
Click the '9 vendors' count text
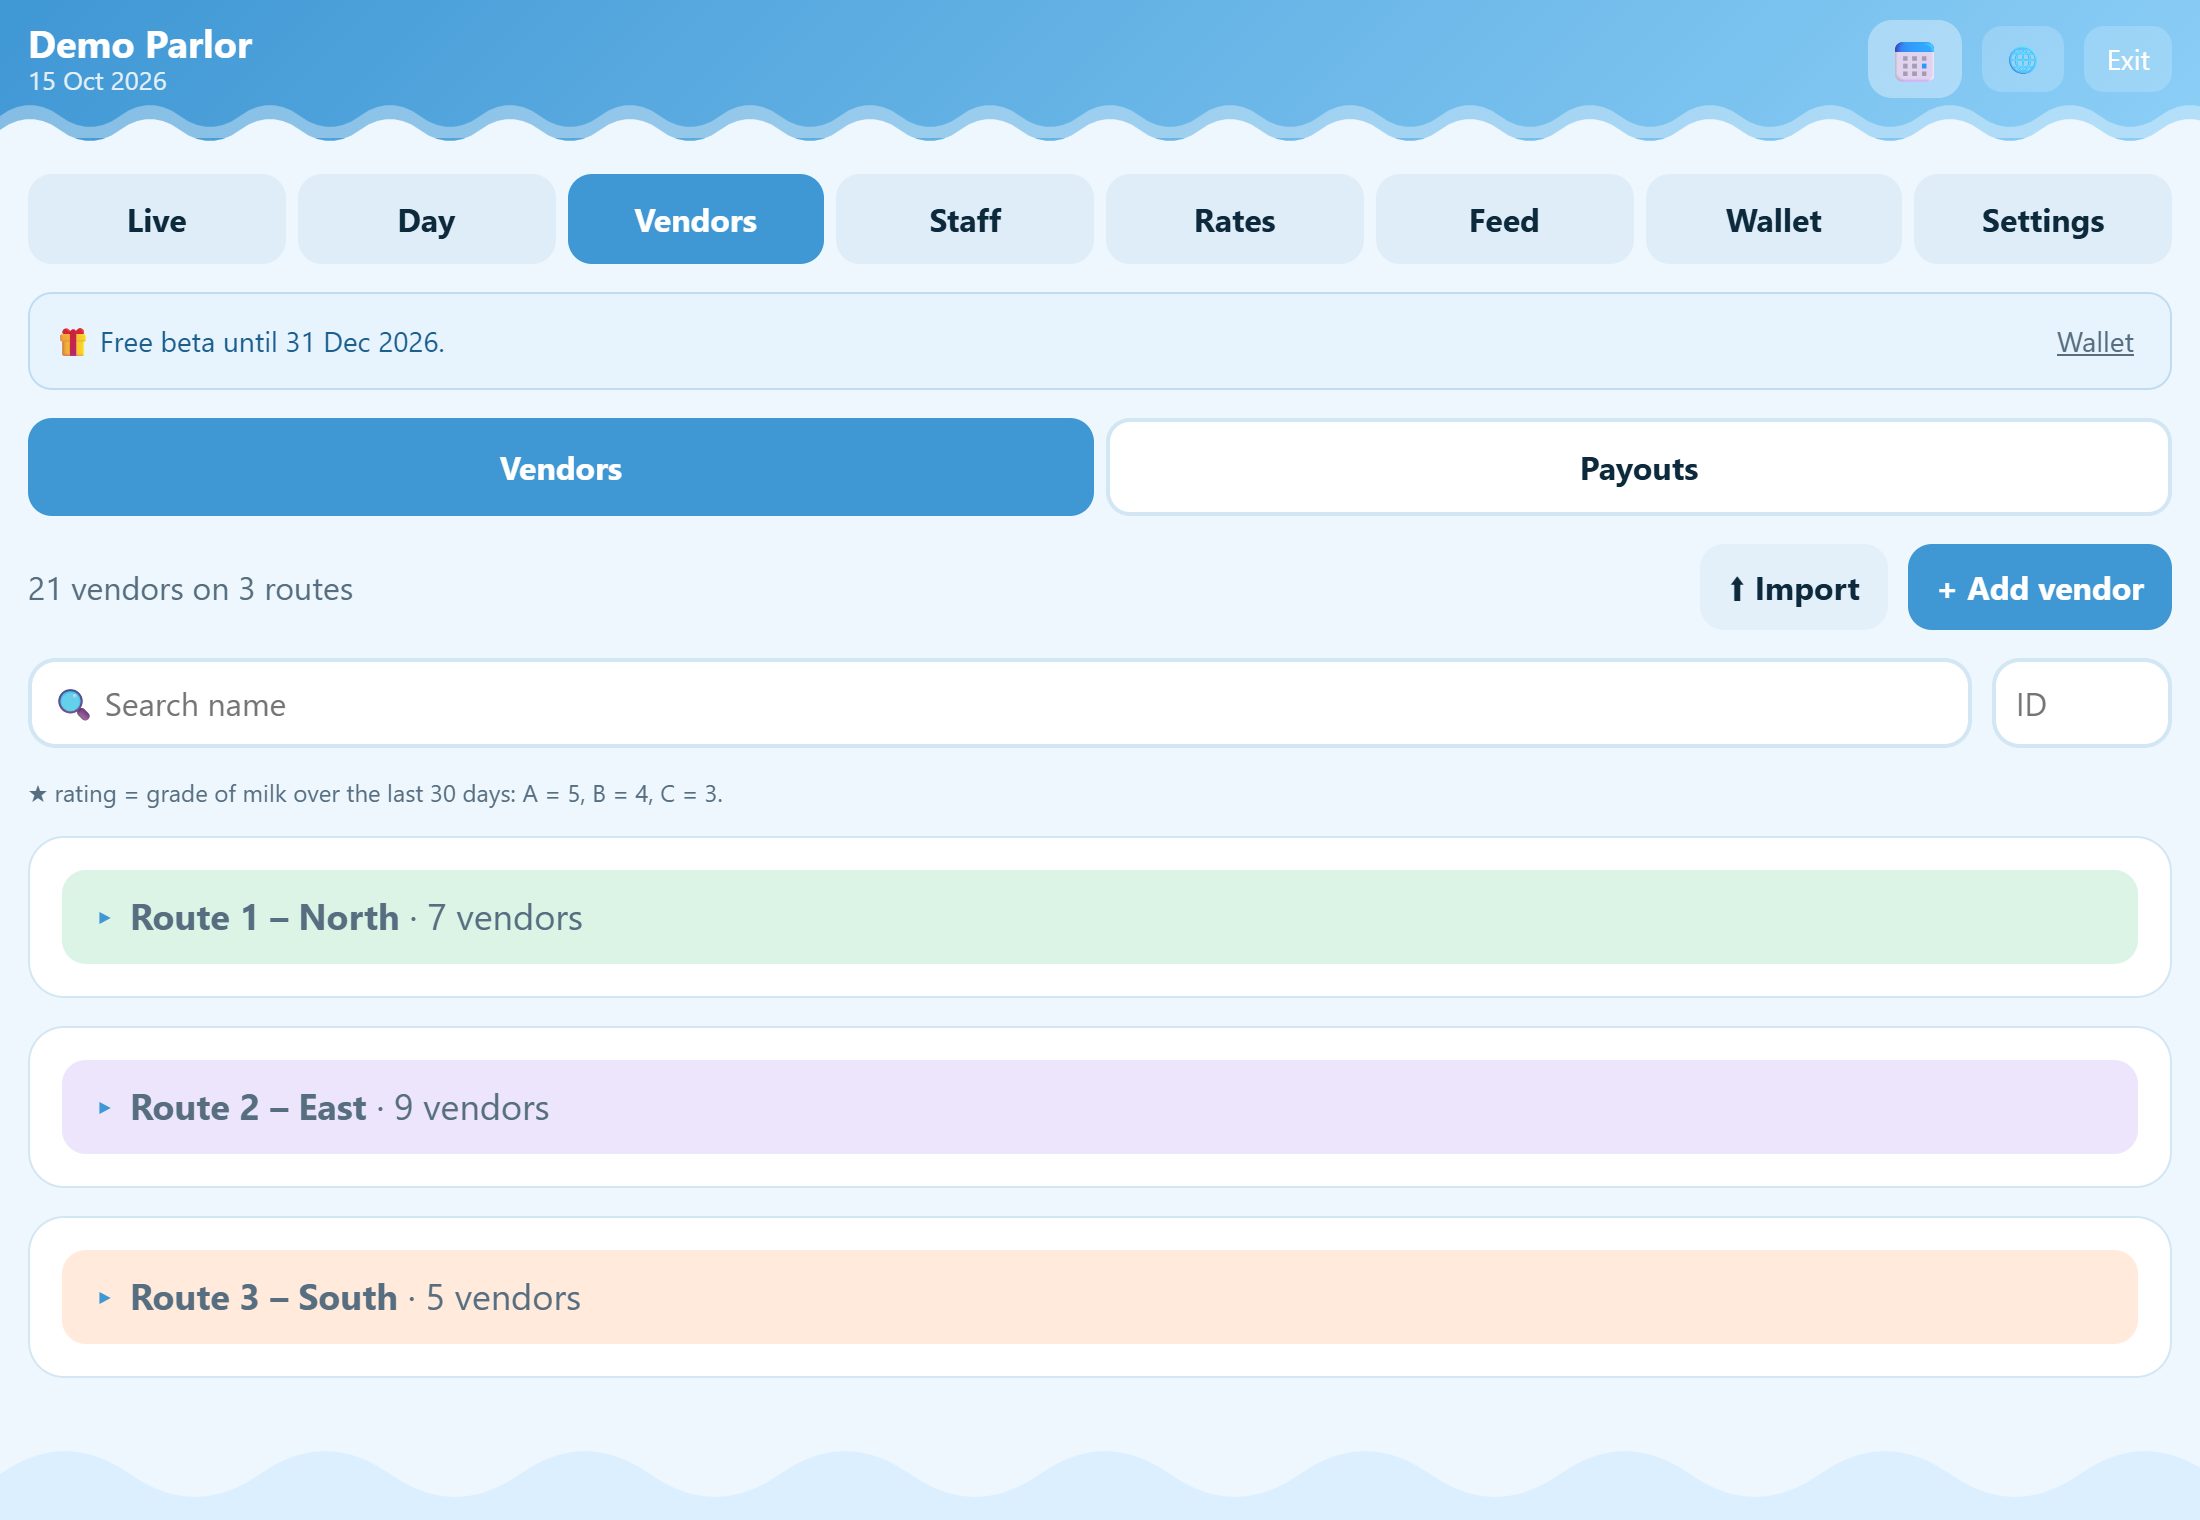pos(471,1108)
